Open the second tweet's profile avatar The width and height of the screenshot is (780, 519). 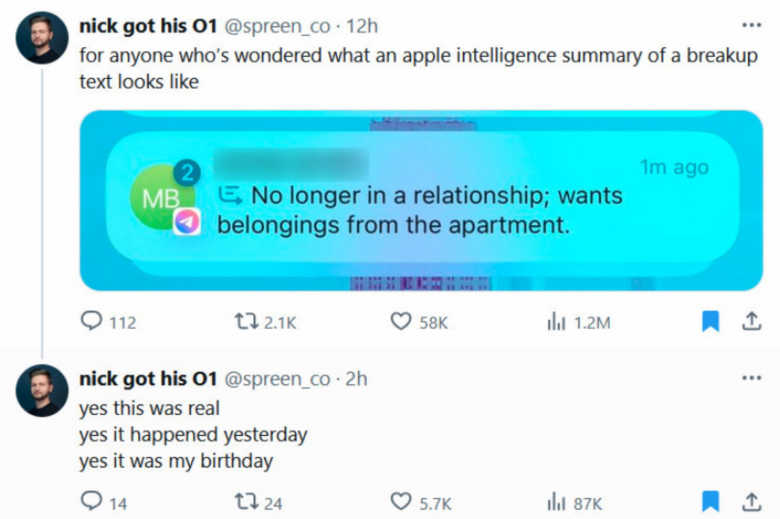click(42, 391)
